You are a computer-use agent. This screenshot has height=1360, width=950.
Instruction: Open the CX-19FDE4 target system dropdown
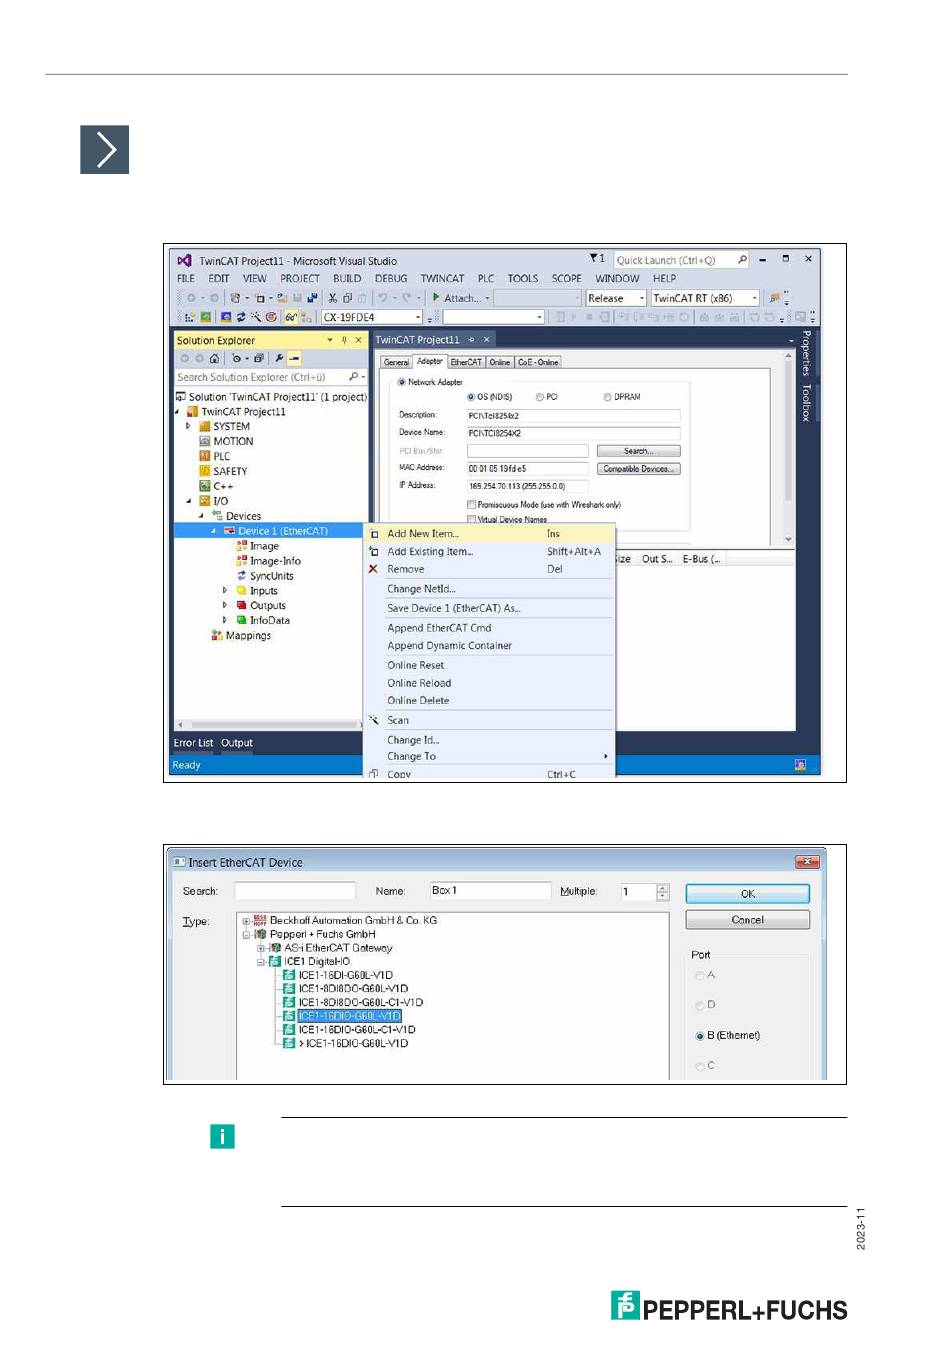point(372,317)
